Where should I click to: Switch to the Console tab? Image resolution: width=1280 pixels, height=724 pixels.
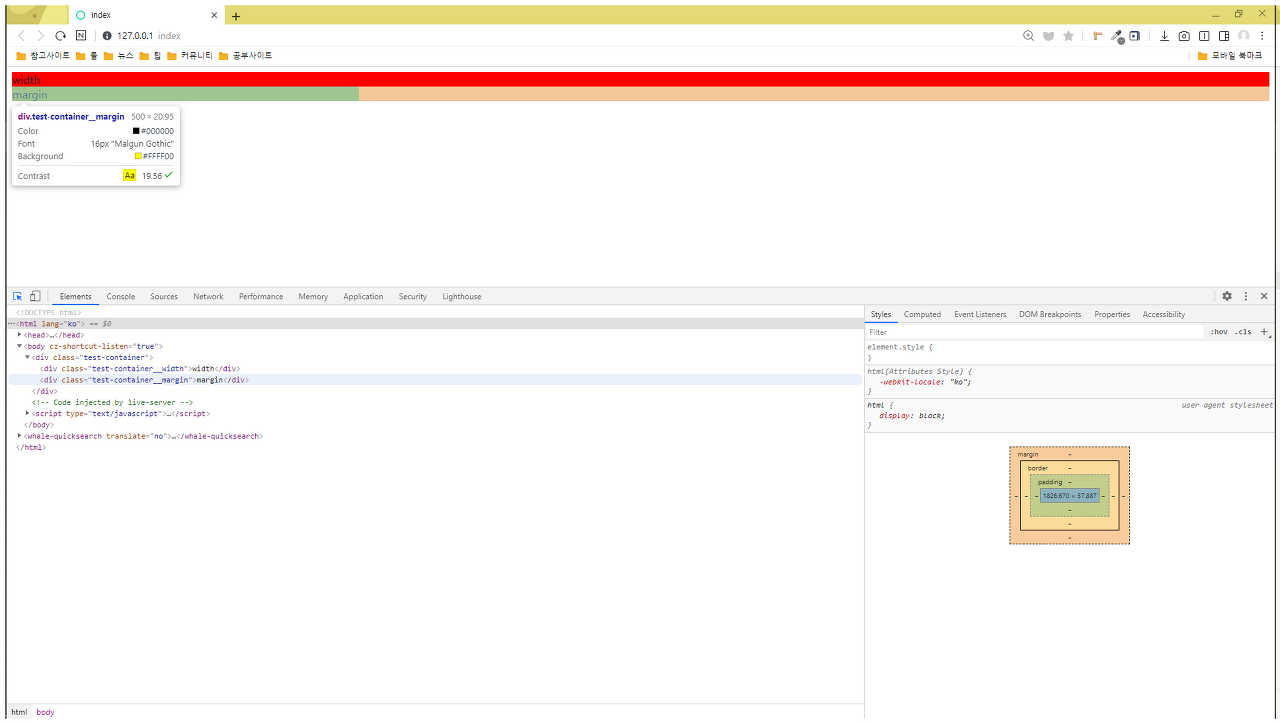pyautogui.click(x=121, y=296)
